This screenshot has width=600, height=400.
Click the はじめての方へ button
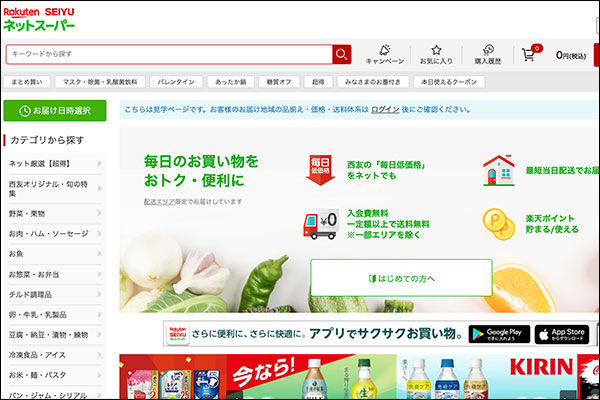point(401,278)
